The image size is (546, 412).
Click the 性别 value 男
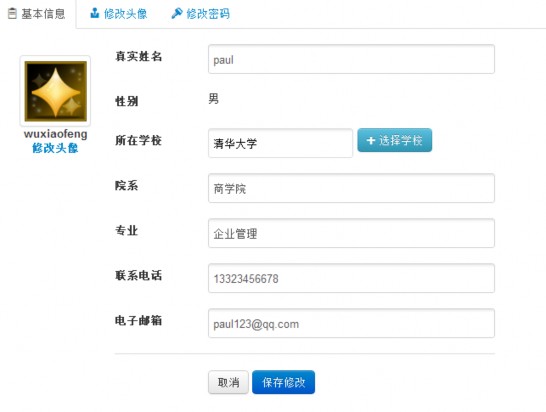pos(213,99)
